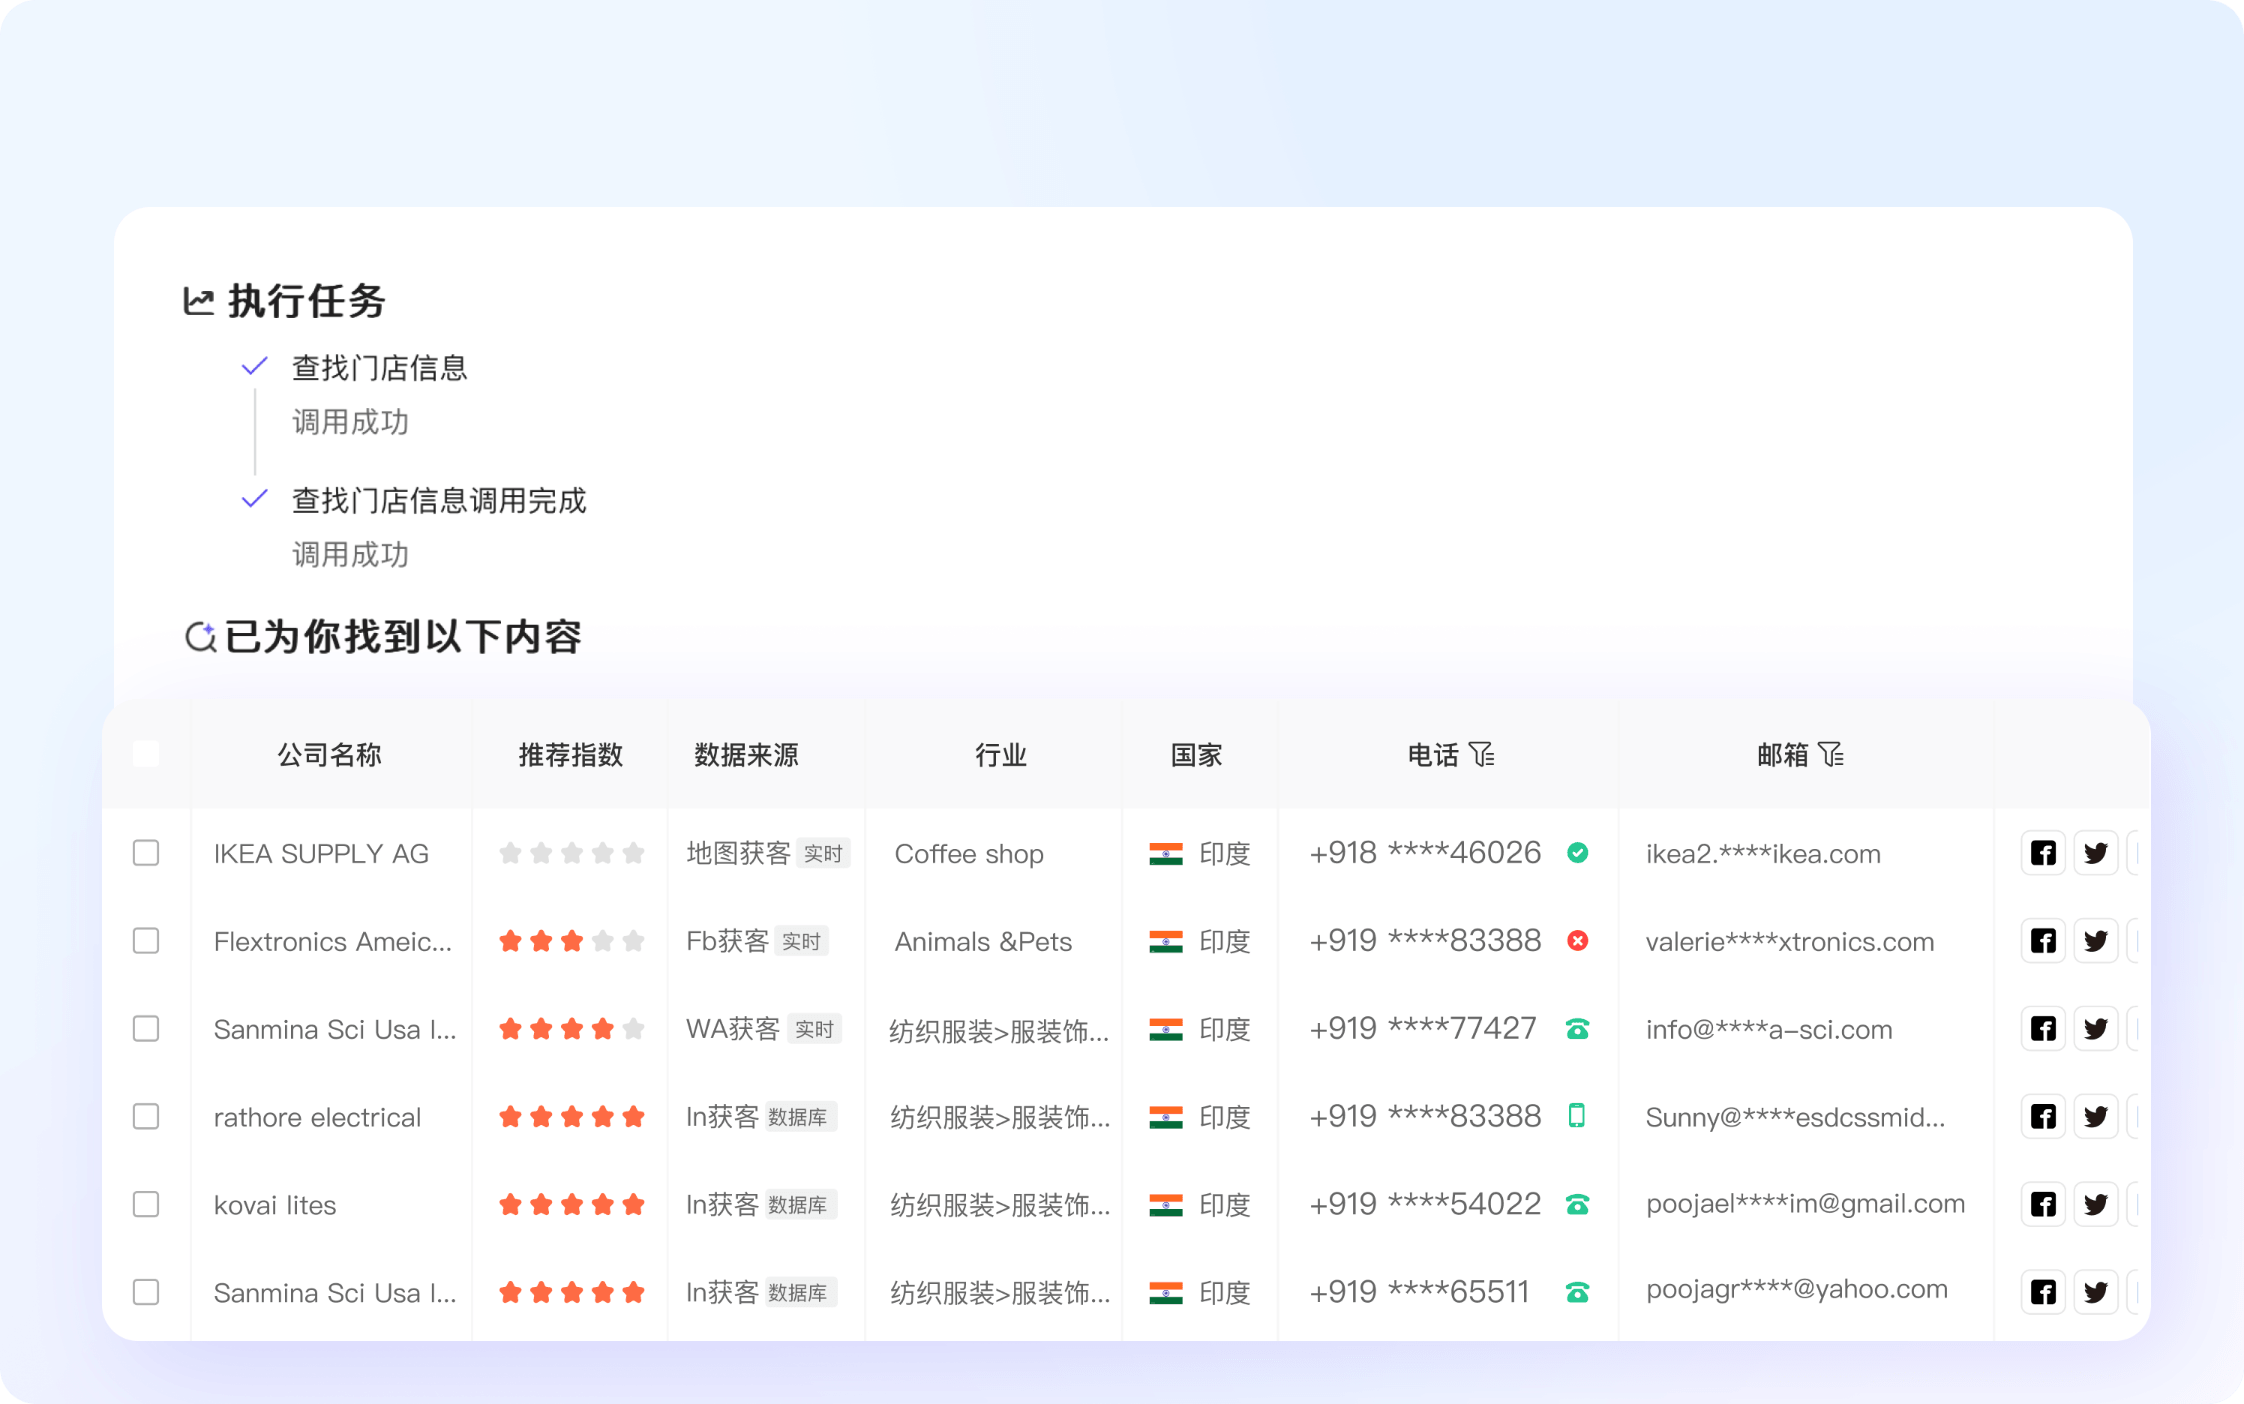Check the kovai lites row checkbox
This screenshot has height=1404, width=2244.
tap(146, 1204)
